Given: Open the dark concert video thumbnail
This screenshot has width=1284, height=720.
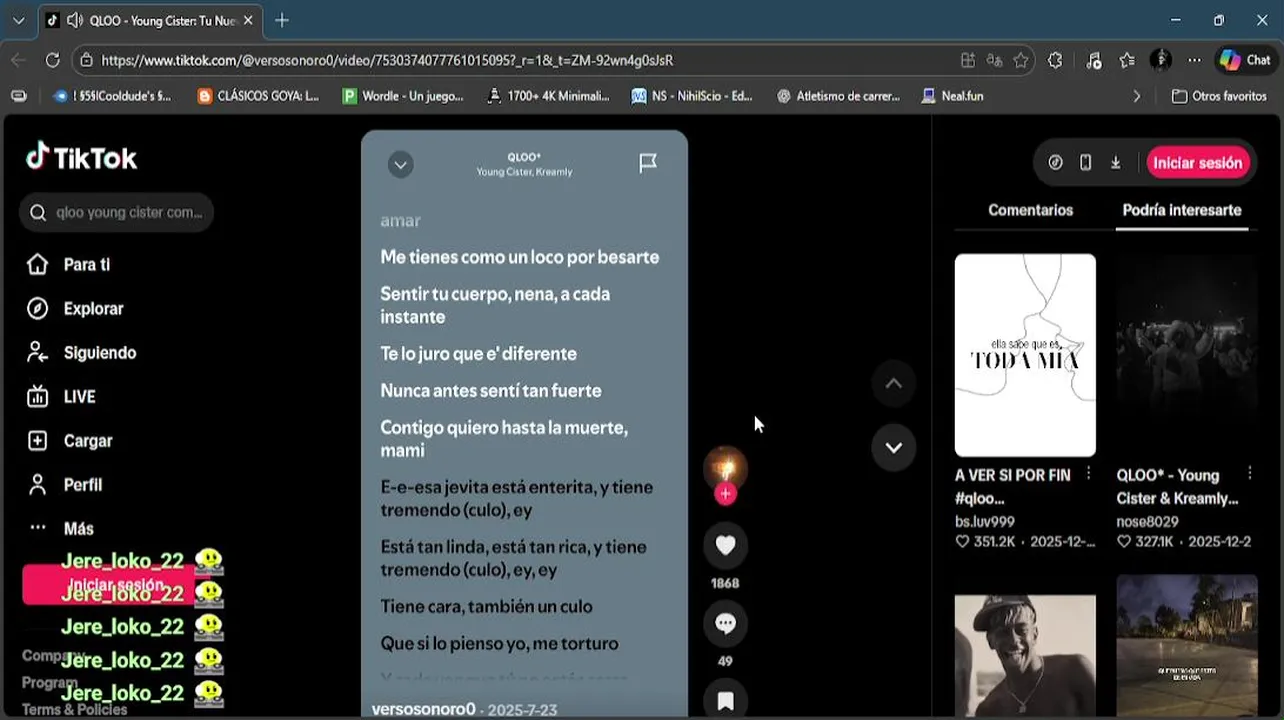Looking at the screenshot, I should pos(1187,355).
